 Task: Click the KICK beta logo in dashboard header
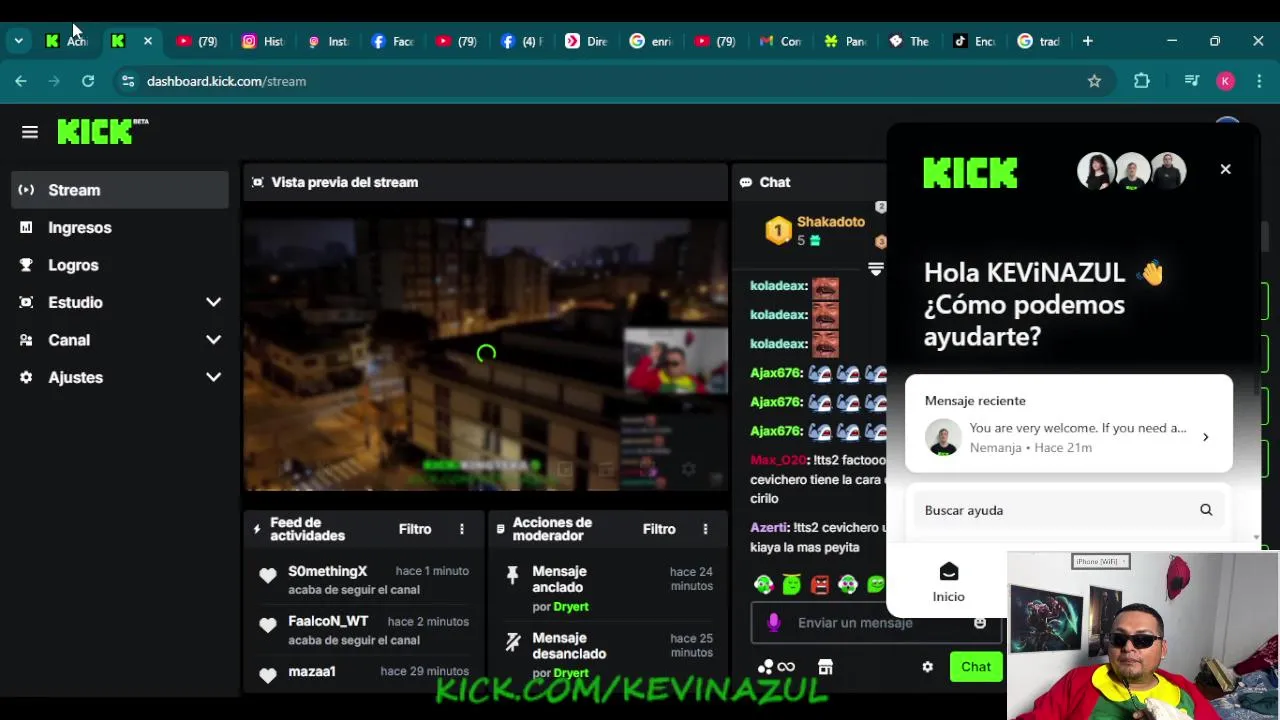click(102, 131)
